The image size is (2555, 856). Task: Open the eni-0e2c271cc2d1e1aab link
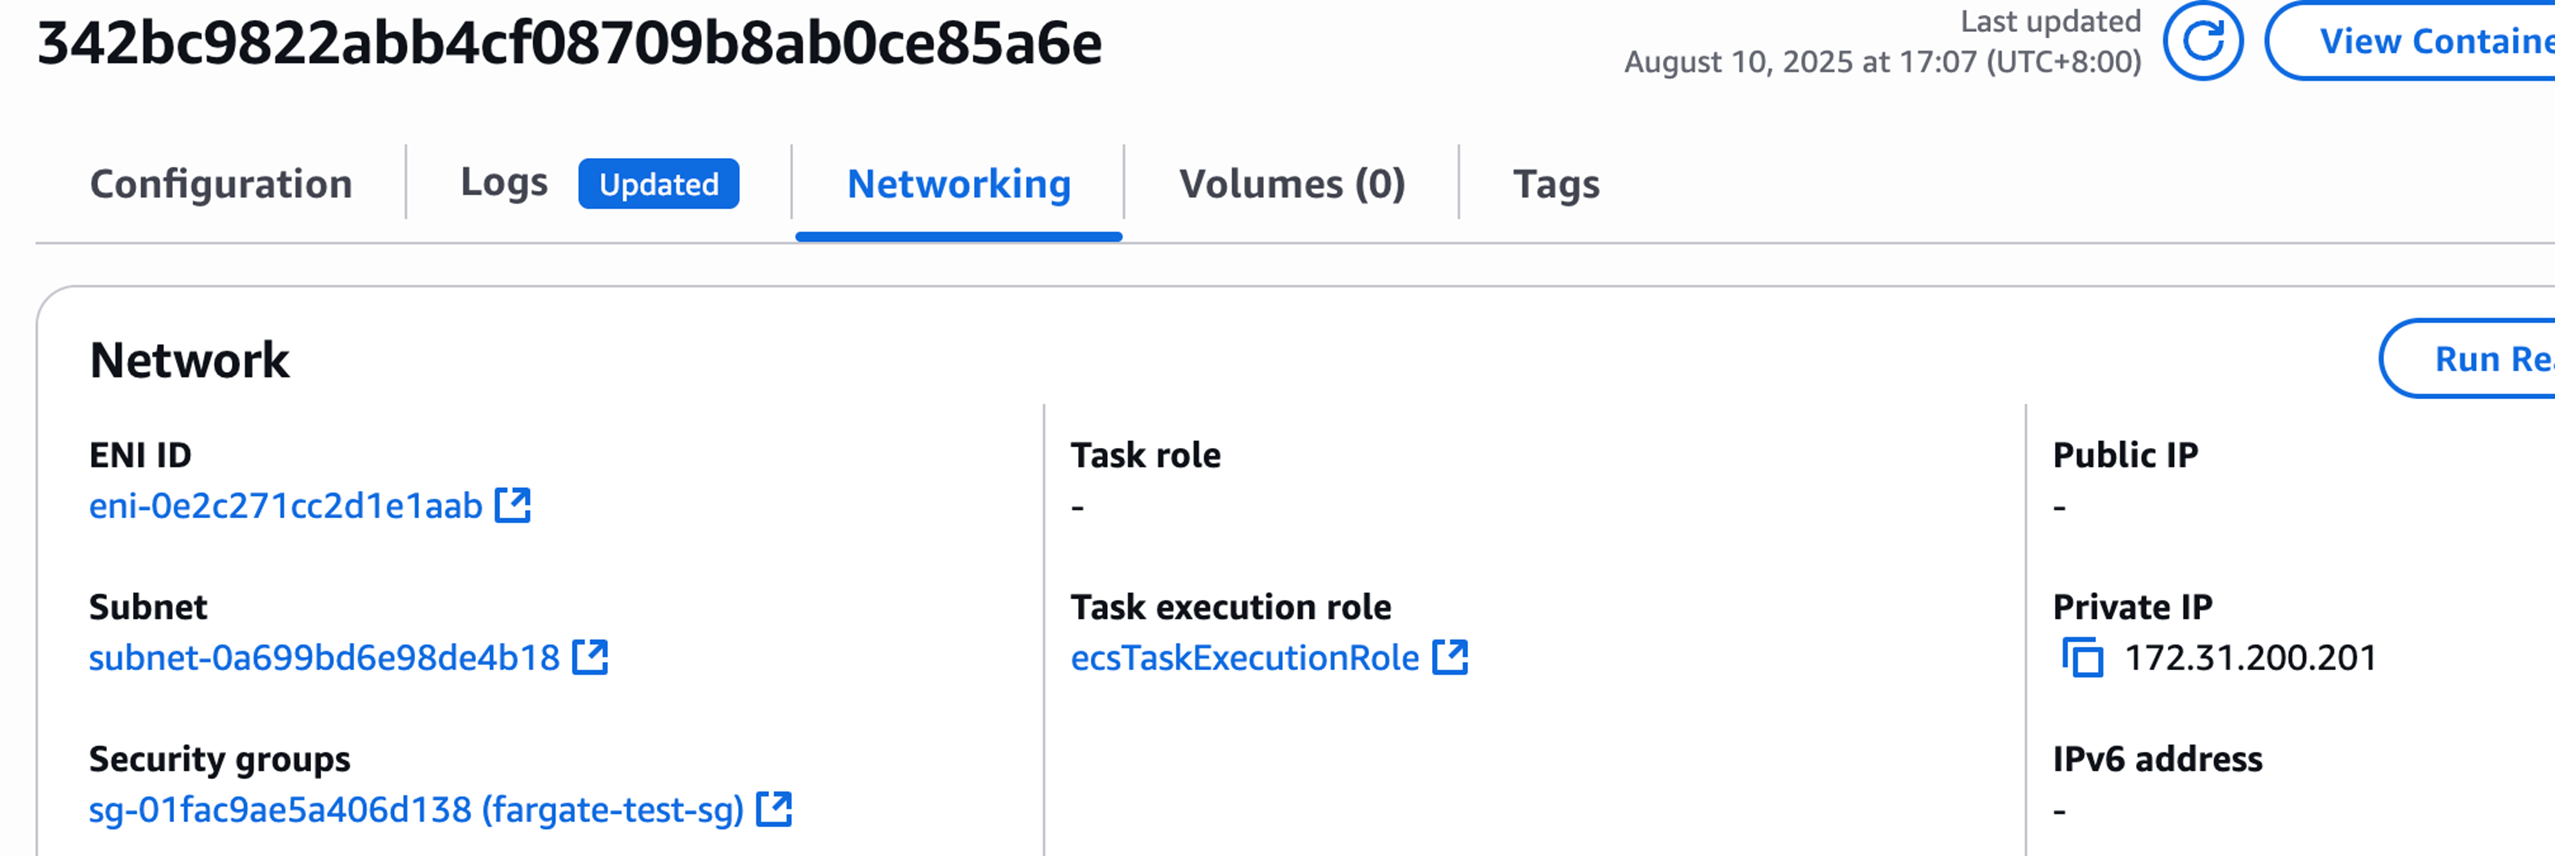click(286, 506)
